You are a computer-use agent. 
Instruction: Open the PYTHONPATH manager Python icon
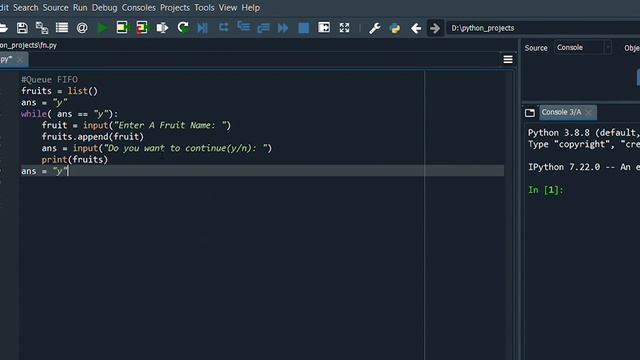coord(395,28)
